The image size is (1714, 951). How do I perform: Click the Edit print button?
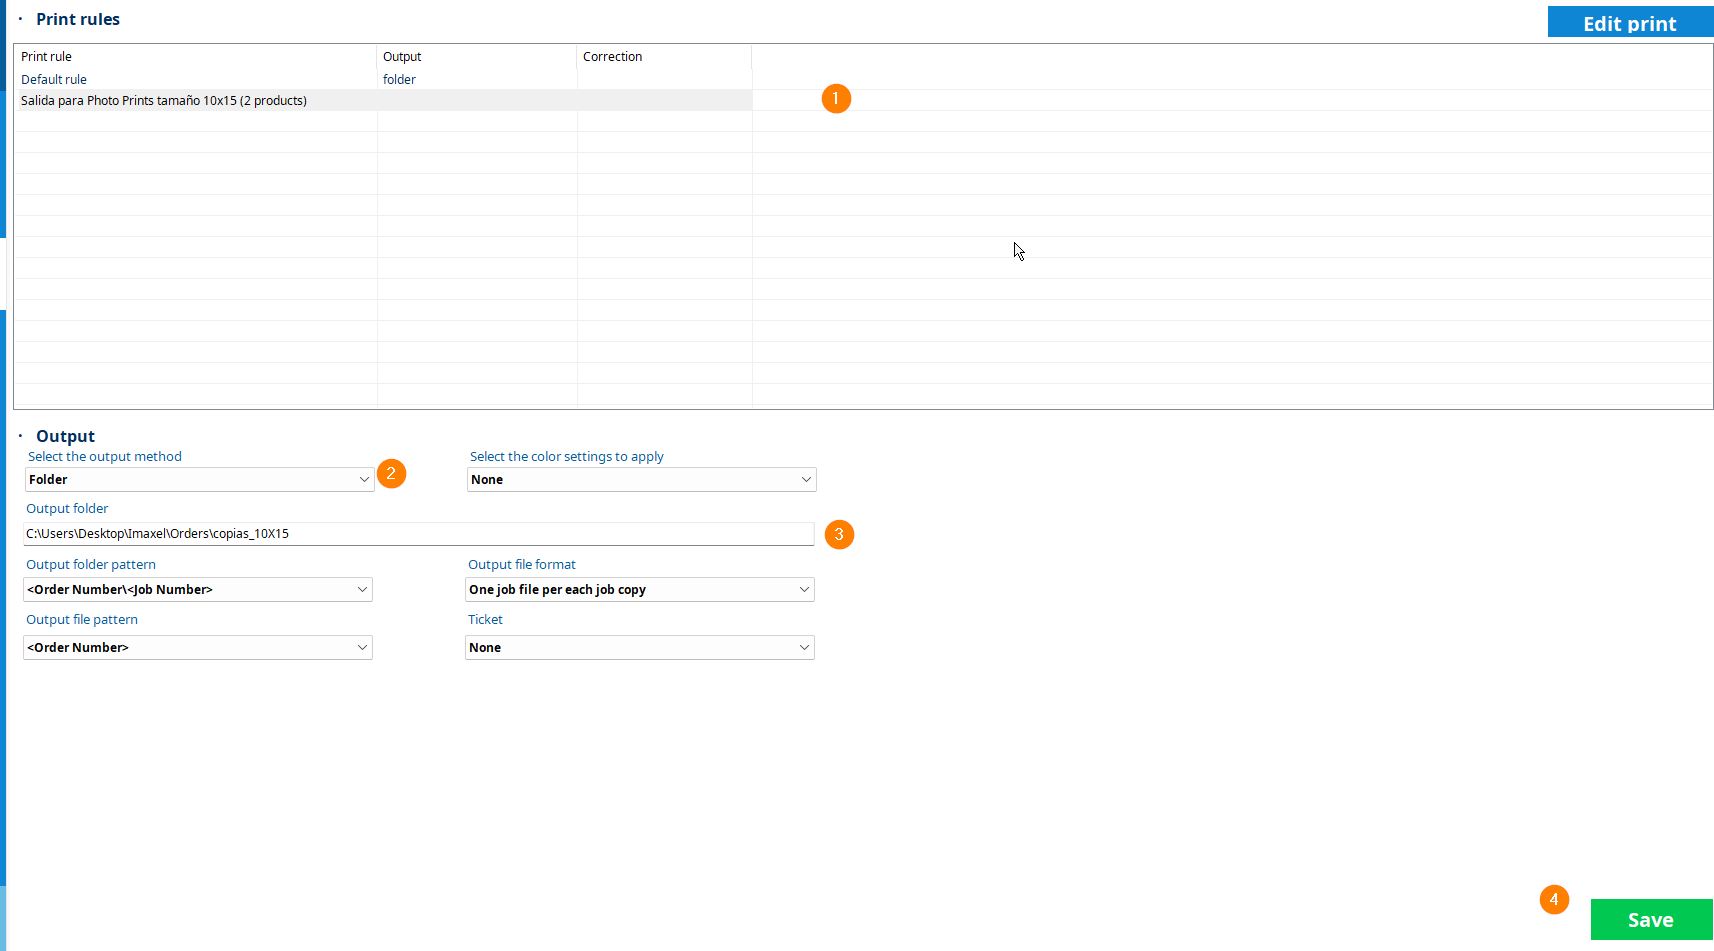pyautogui.click(x=1630, y=22)
